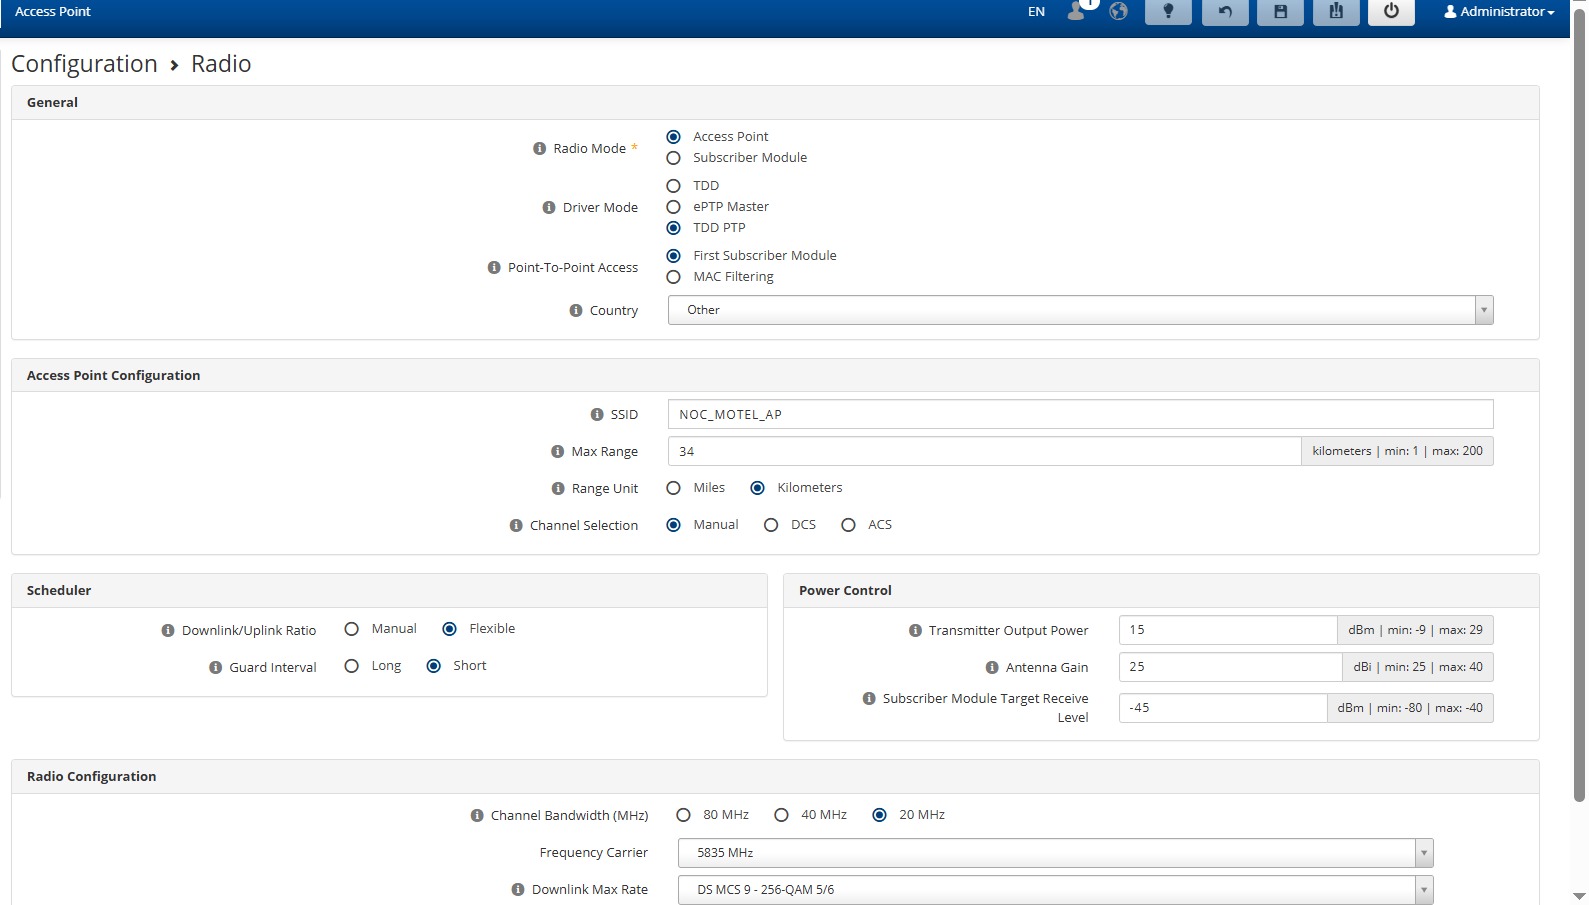Click the globe icon in the header

pos(1118,12)
